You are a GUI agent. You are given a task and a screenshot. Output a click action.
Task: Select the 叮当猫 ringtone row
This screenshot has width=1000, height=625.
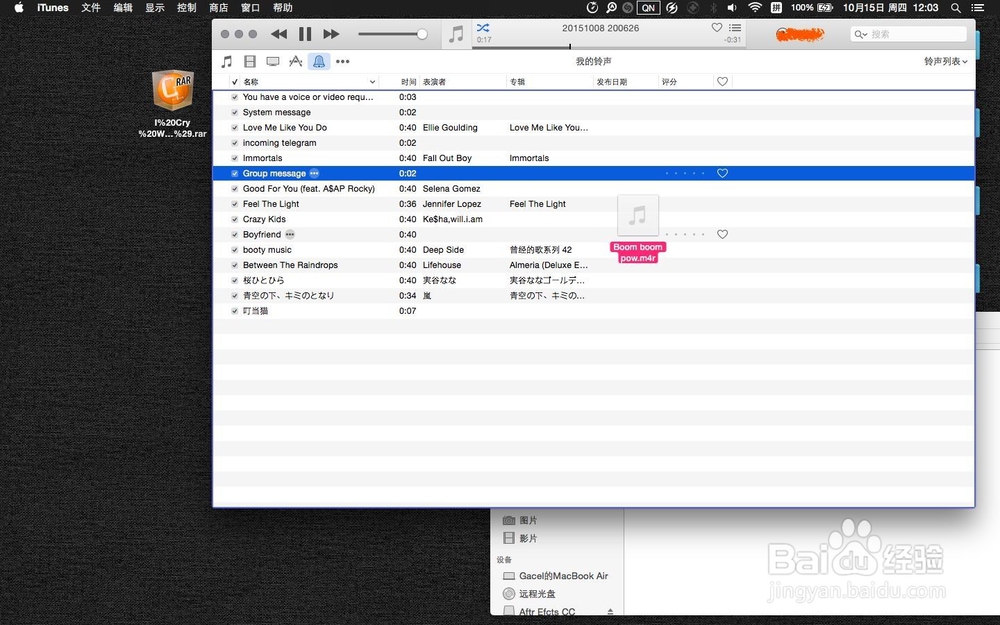(593, 311)
